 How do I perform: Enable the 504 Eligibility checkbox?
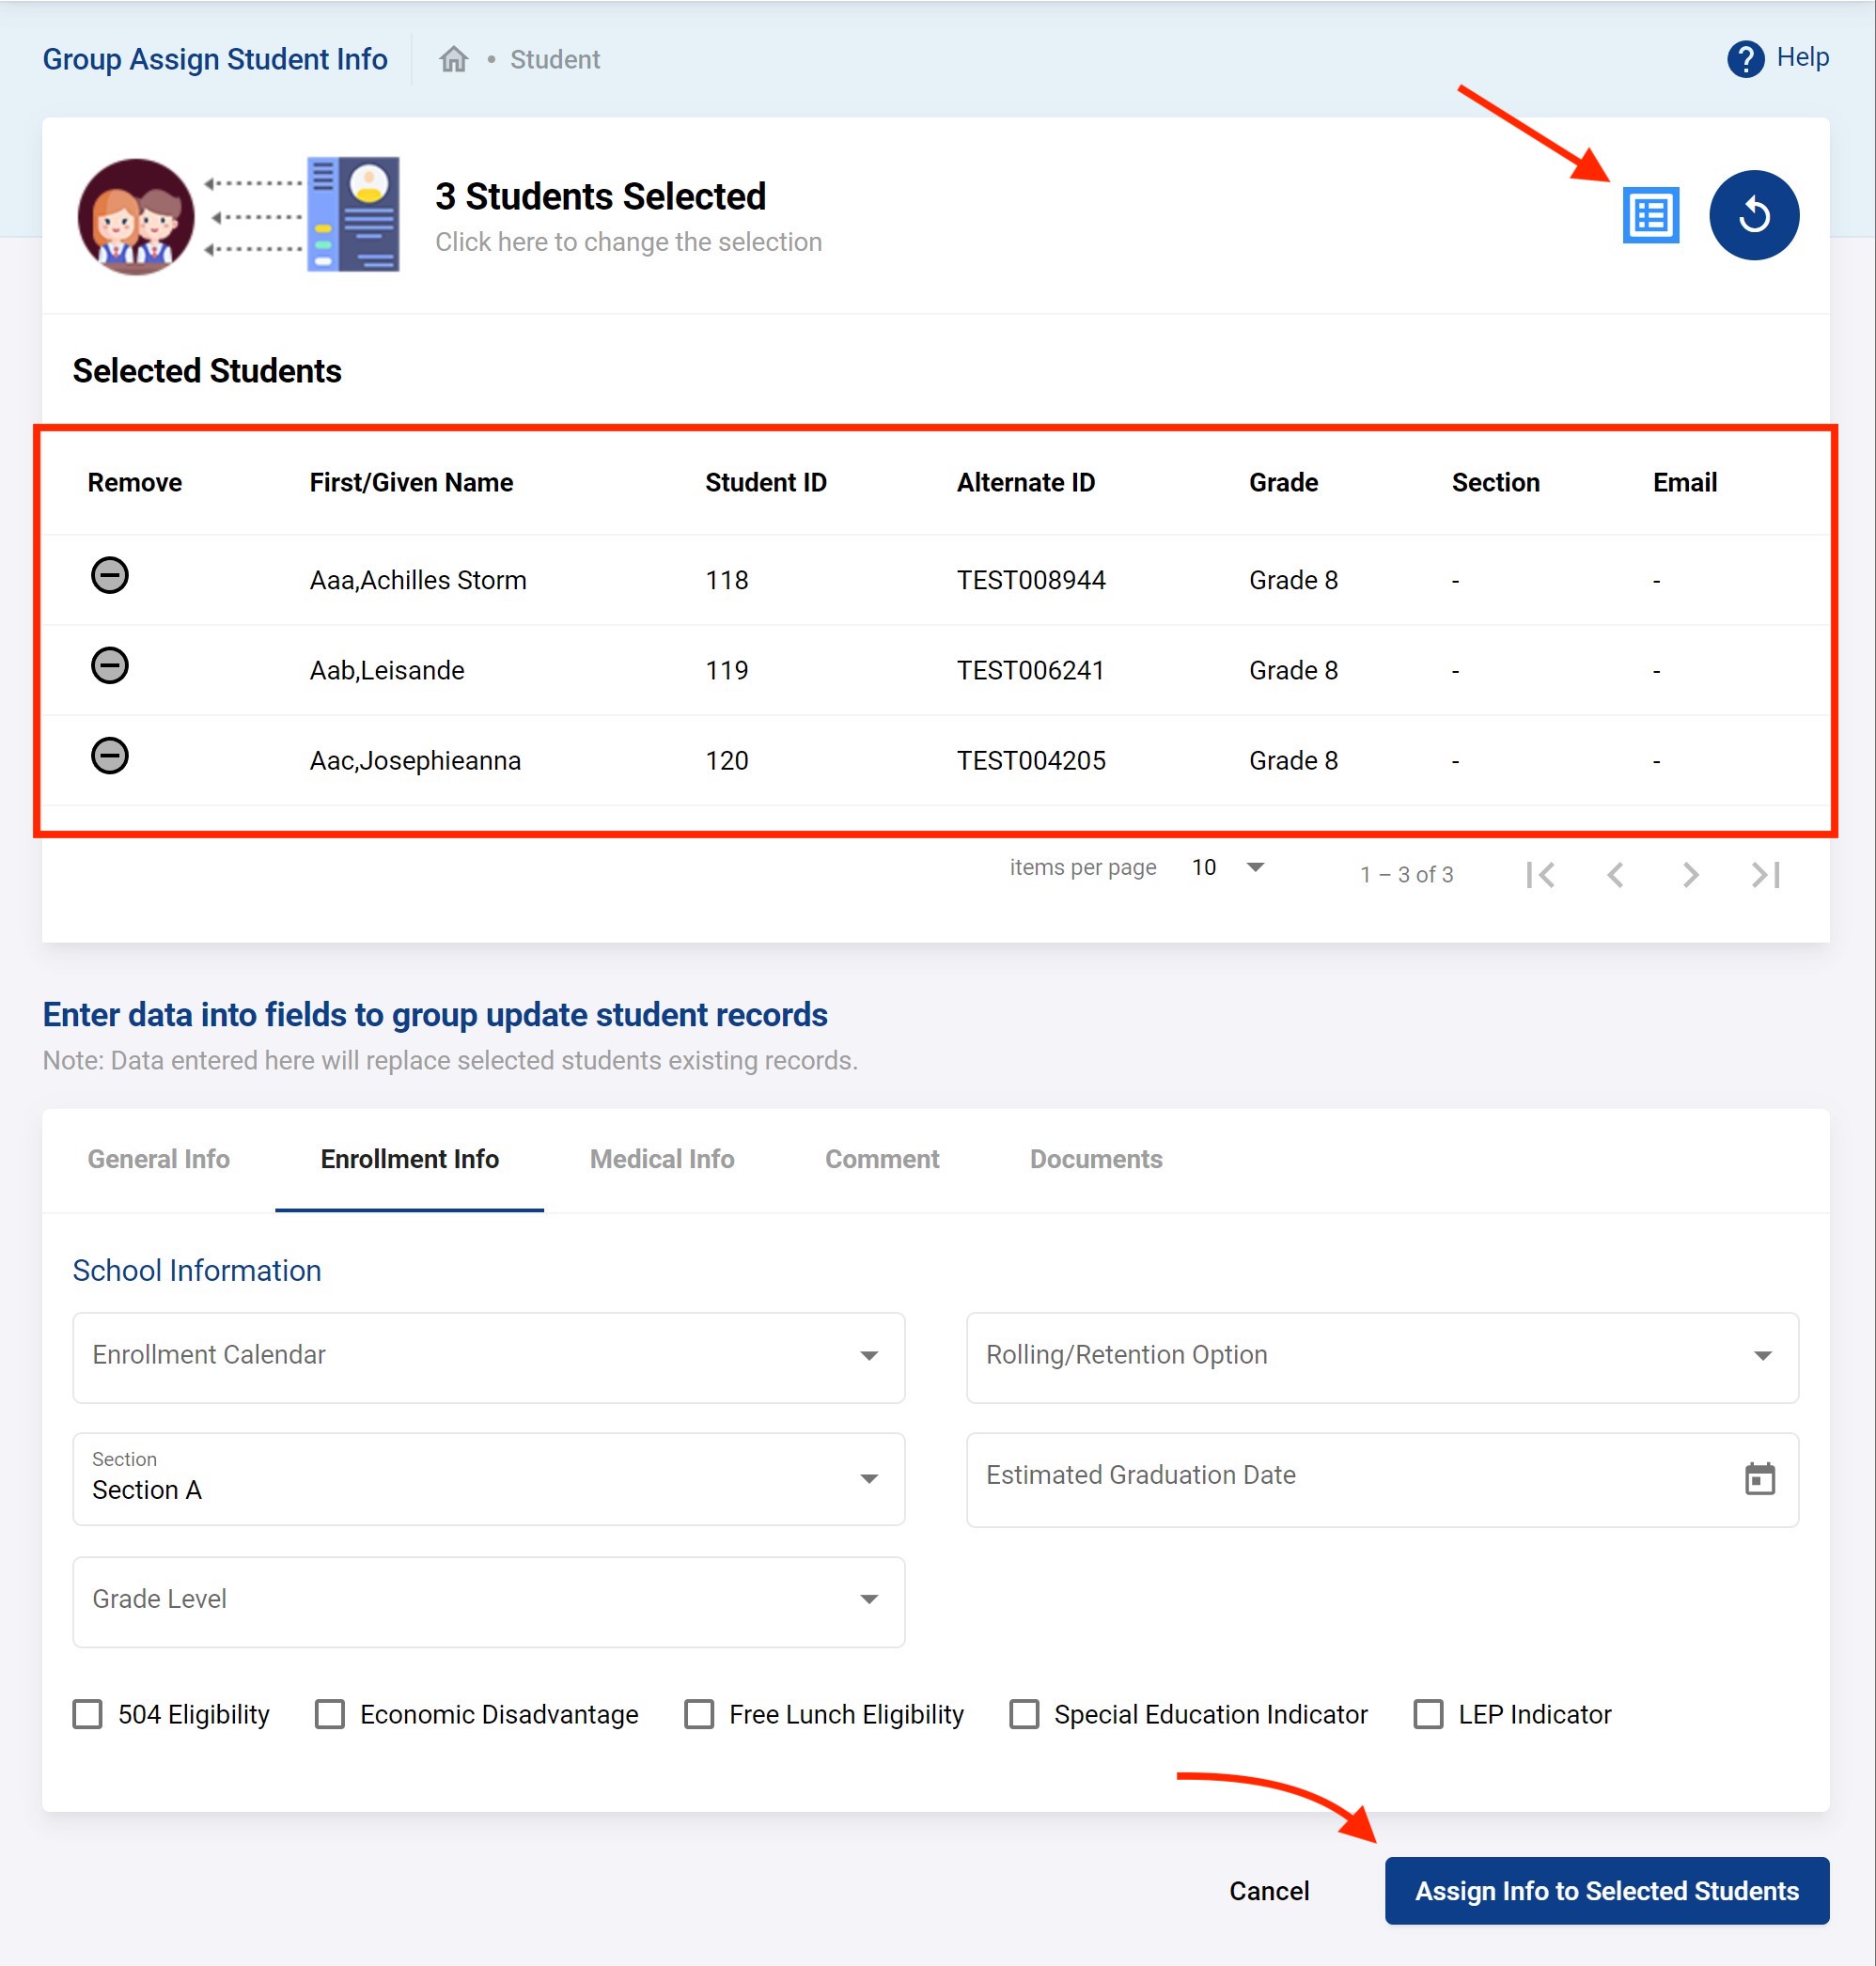click(88, 1714)
